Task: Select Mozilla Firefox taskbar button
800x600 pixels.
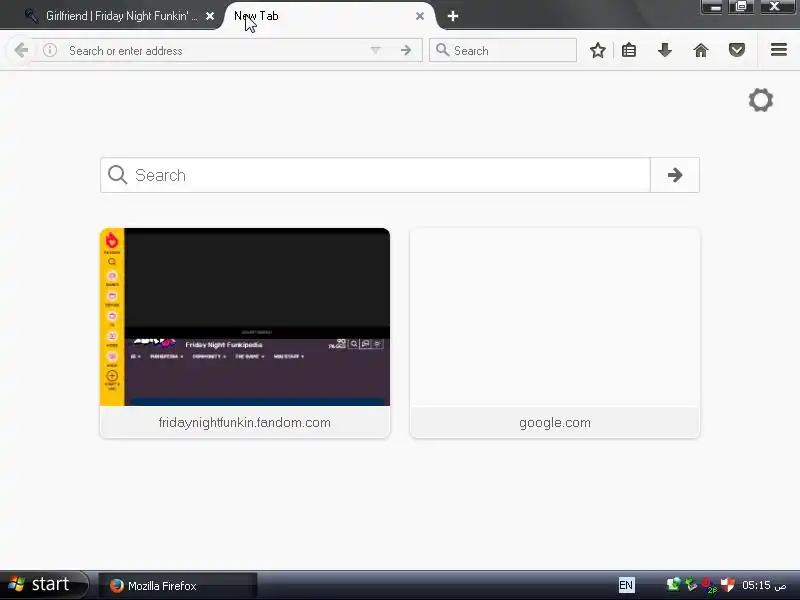Action: click(x=177, y=586)
